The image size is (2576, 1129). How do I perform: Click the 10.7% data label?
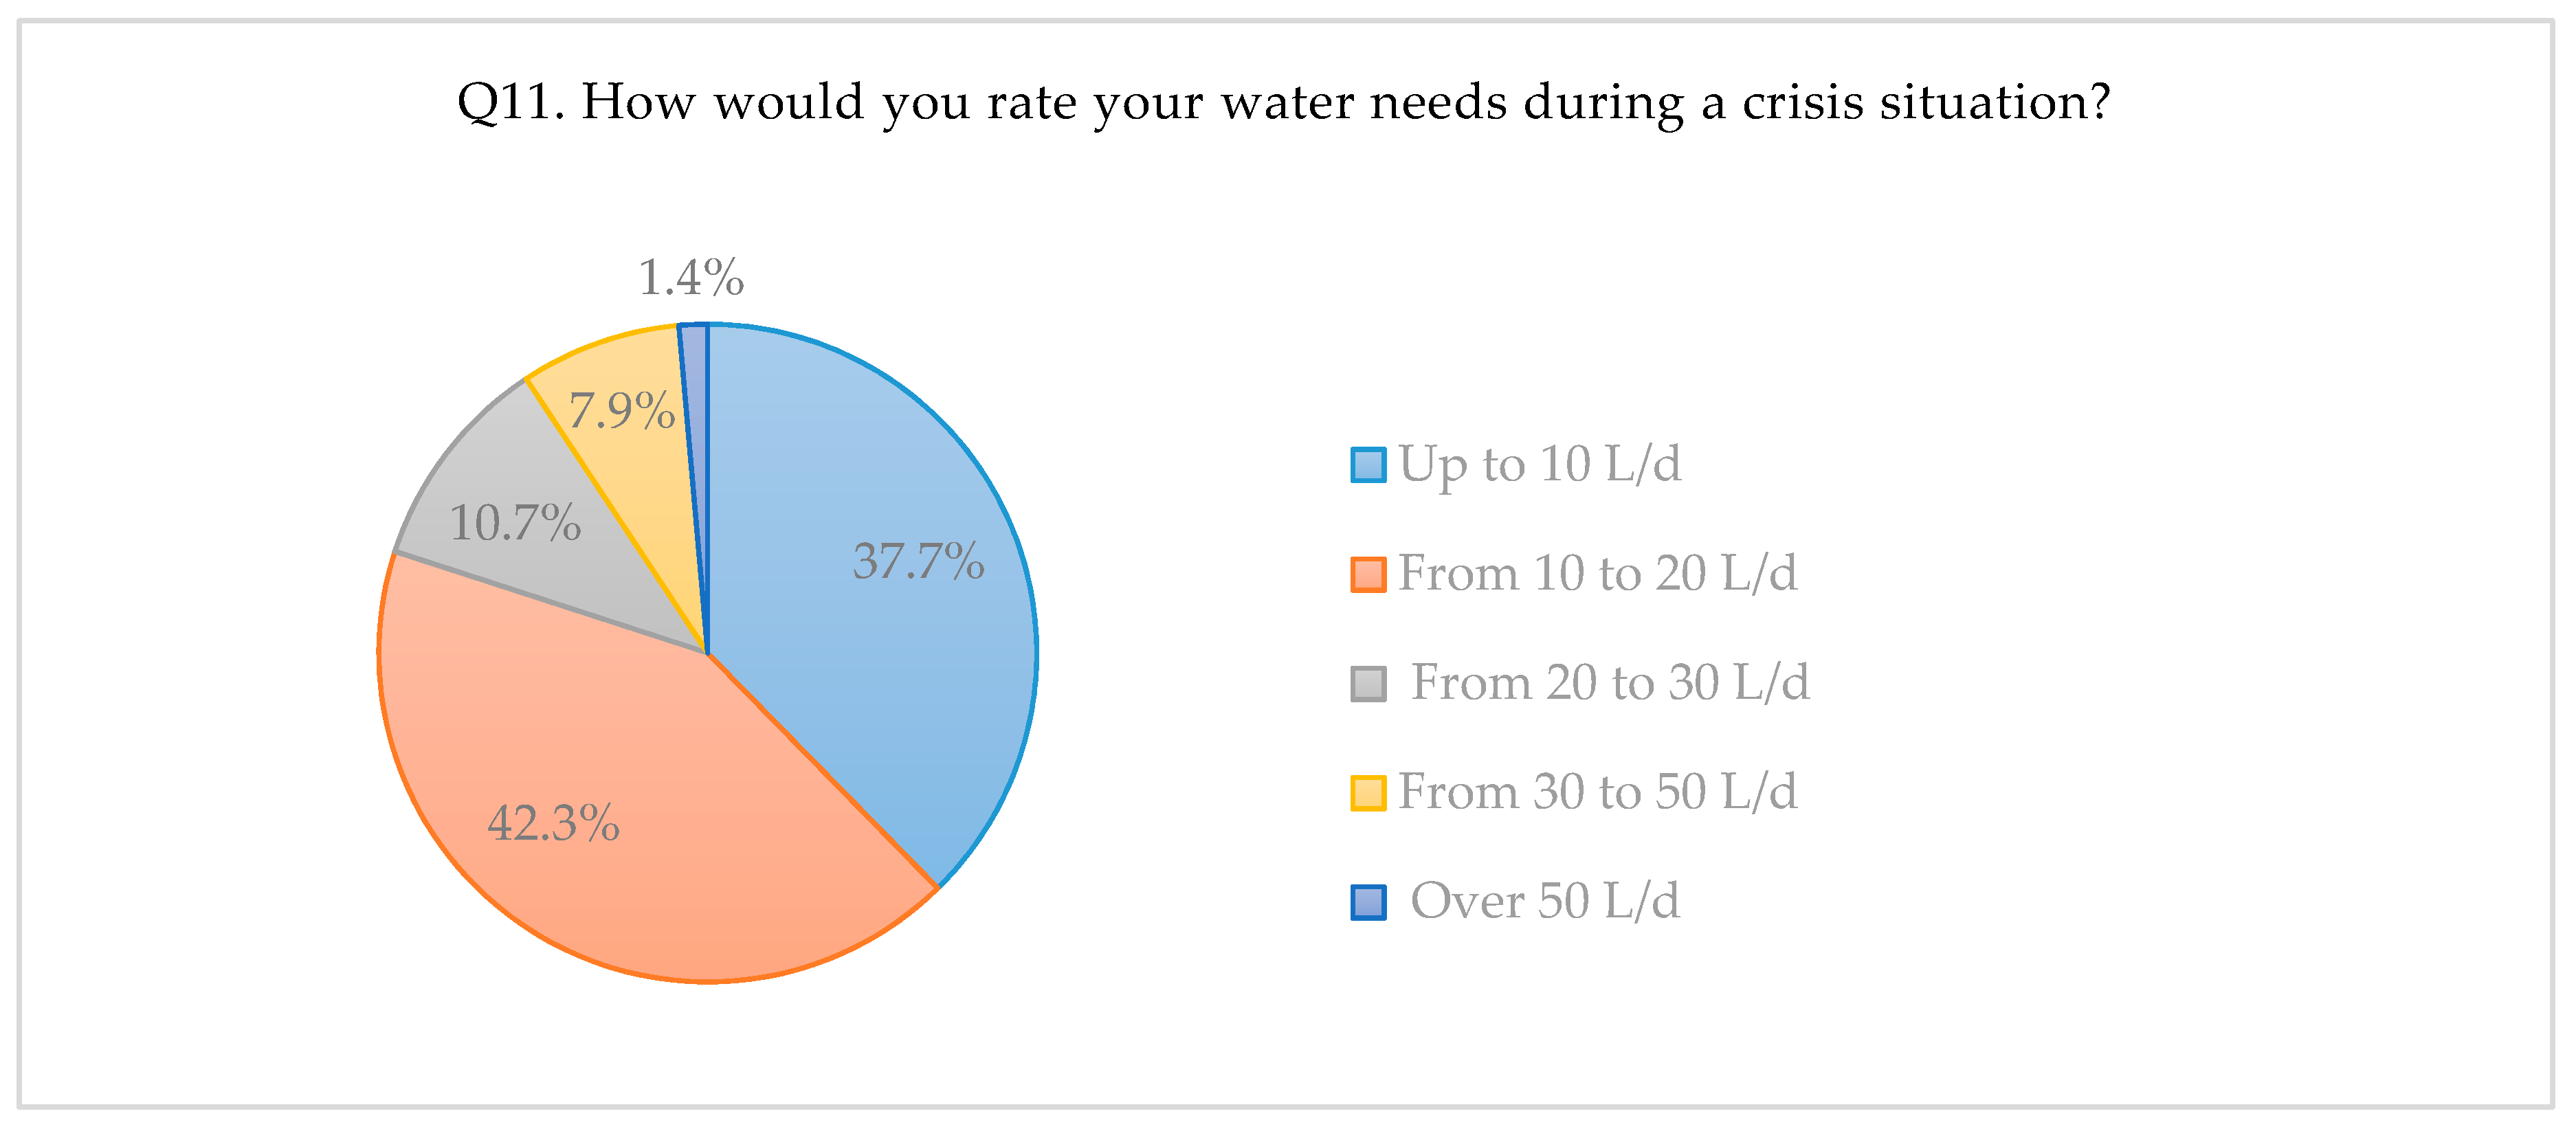(x=514, y=523)
